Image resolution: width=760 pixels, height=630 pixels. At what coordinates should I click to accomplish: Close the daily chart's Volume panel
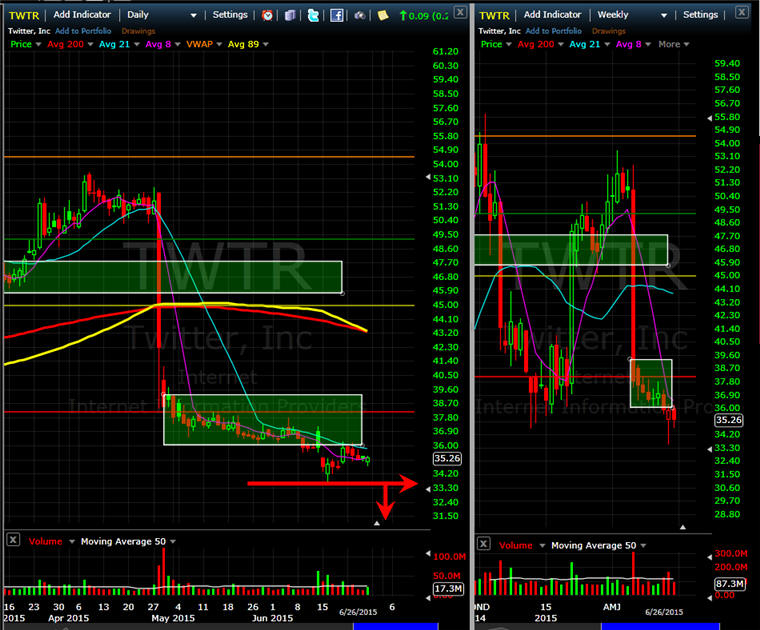pyautogui.click(x=13, y=540)
